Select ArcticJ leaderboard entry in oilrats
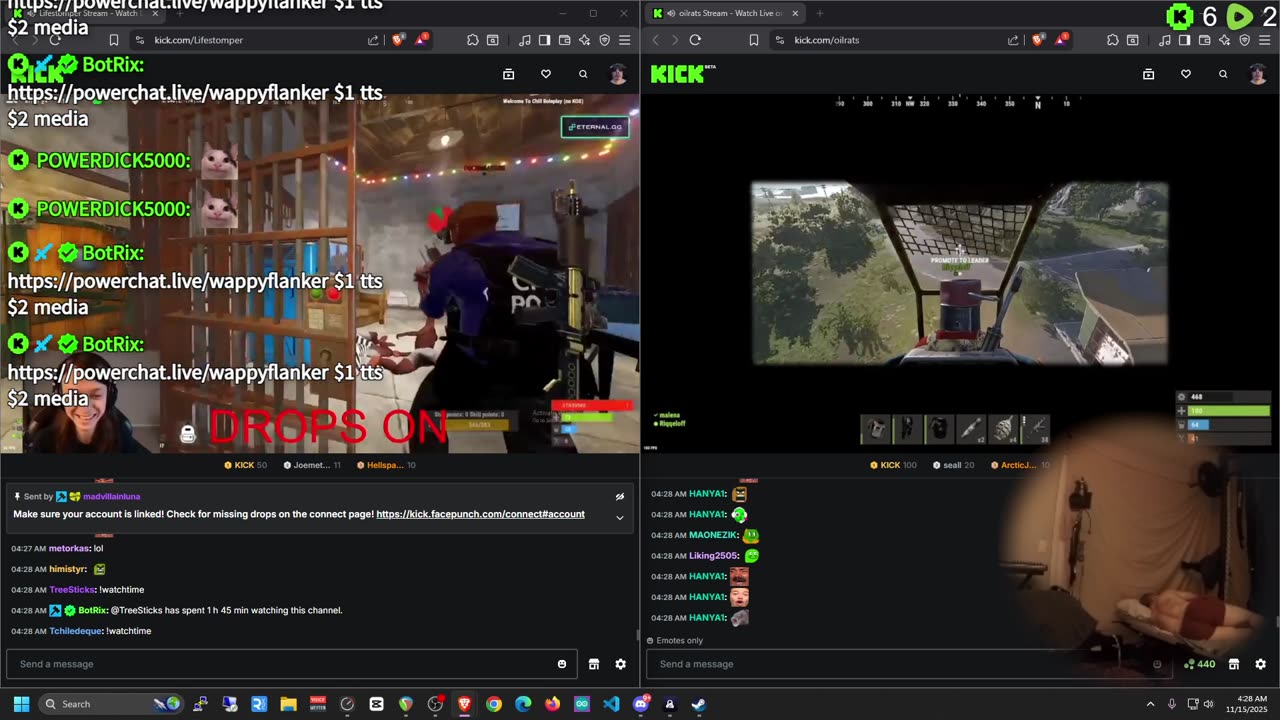The width and height of the screenshot is (1280, 720). click(x=1018, y=465)
